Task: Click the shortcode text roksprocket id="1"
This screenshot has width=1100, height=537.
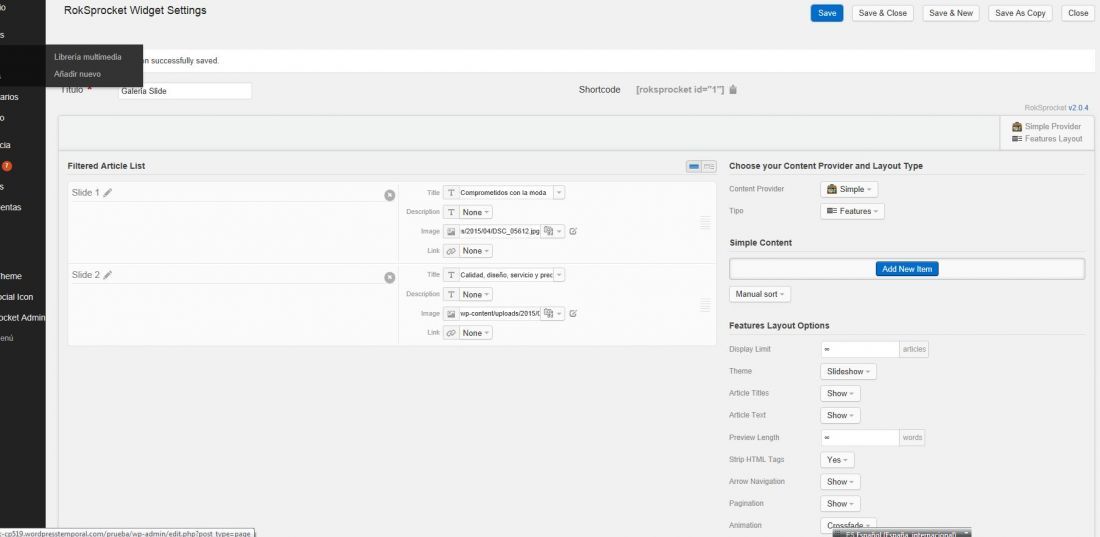Action: 680,90
